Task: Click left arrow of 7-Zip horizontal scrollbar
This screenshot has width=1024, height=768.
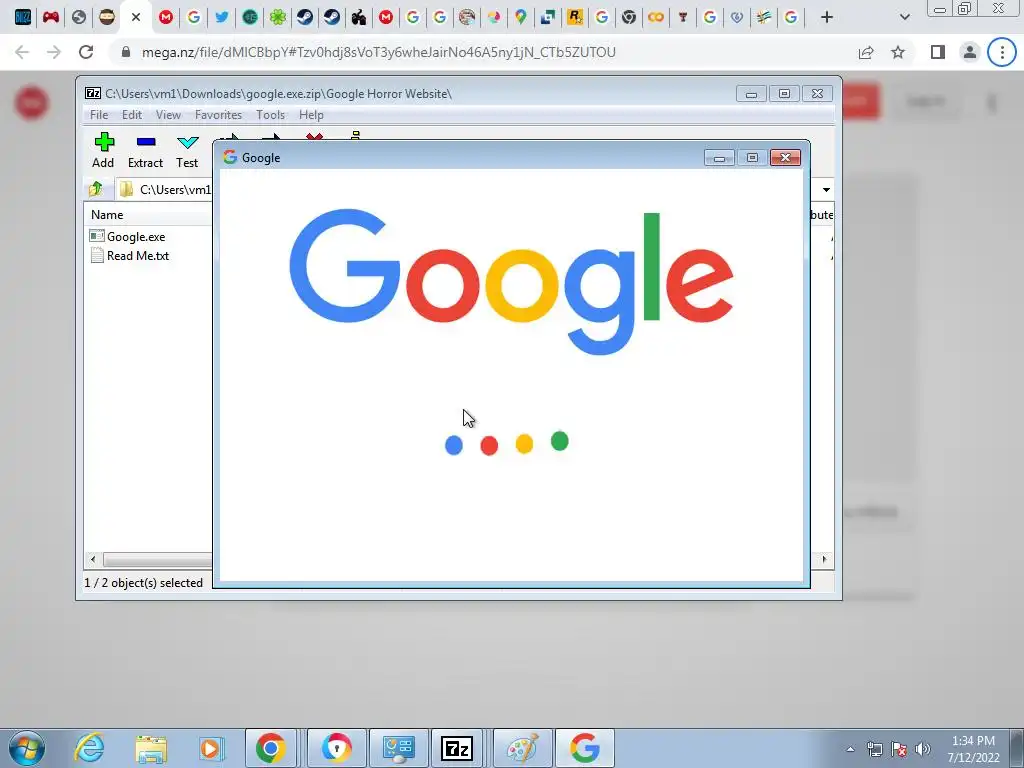Action: 93,560
